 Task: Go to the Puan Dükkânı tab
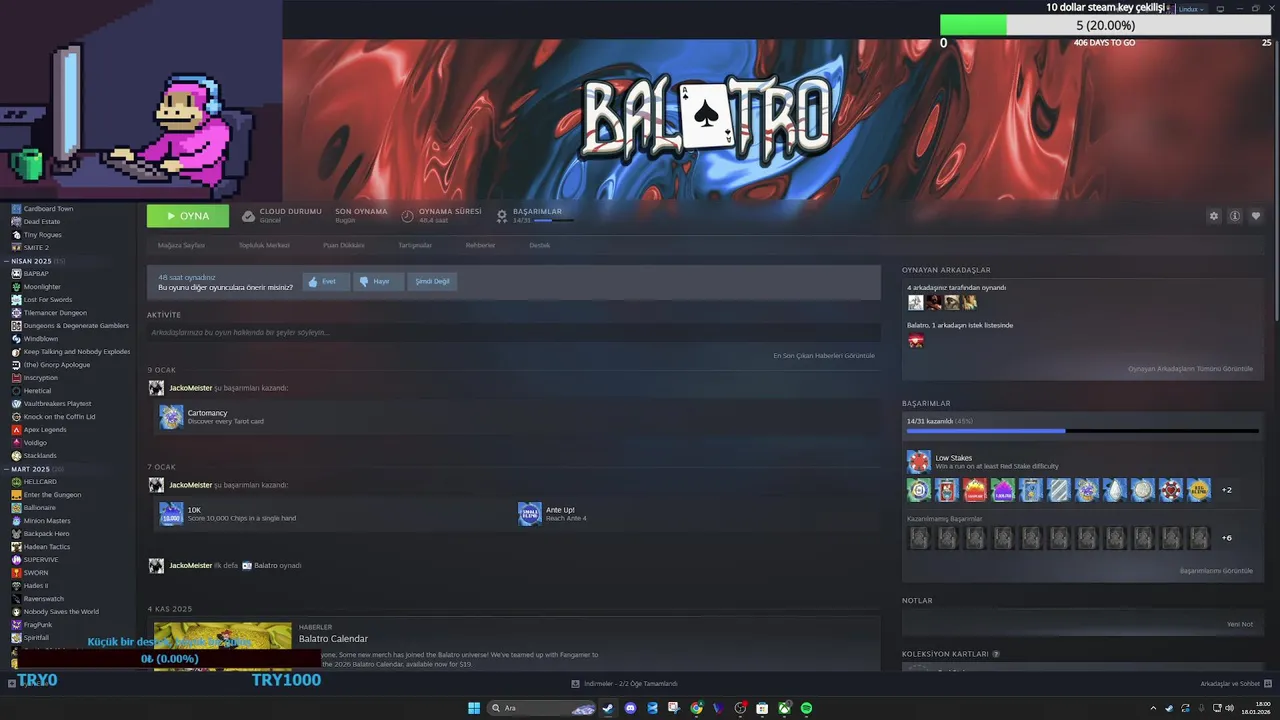[344, 245]
